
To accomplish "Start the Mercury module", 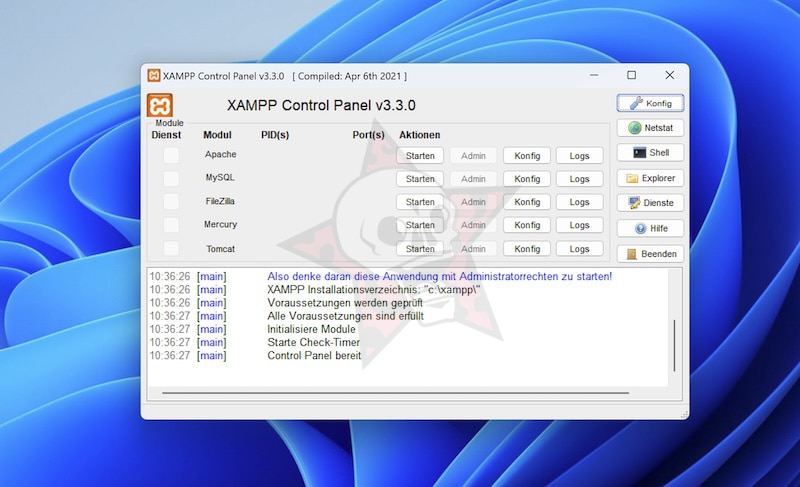I will pos(420,225).
